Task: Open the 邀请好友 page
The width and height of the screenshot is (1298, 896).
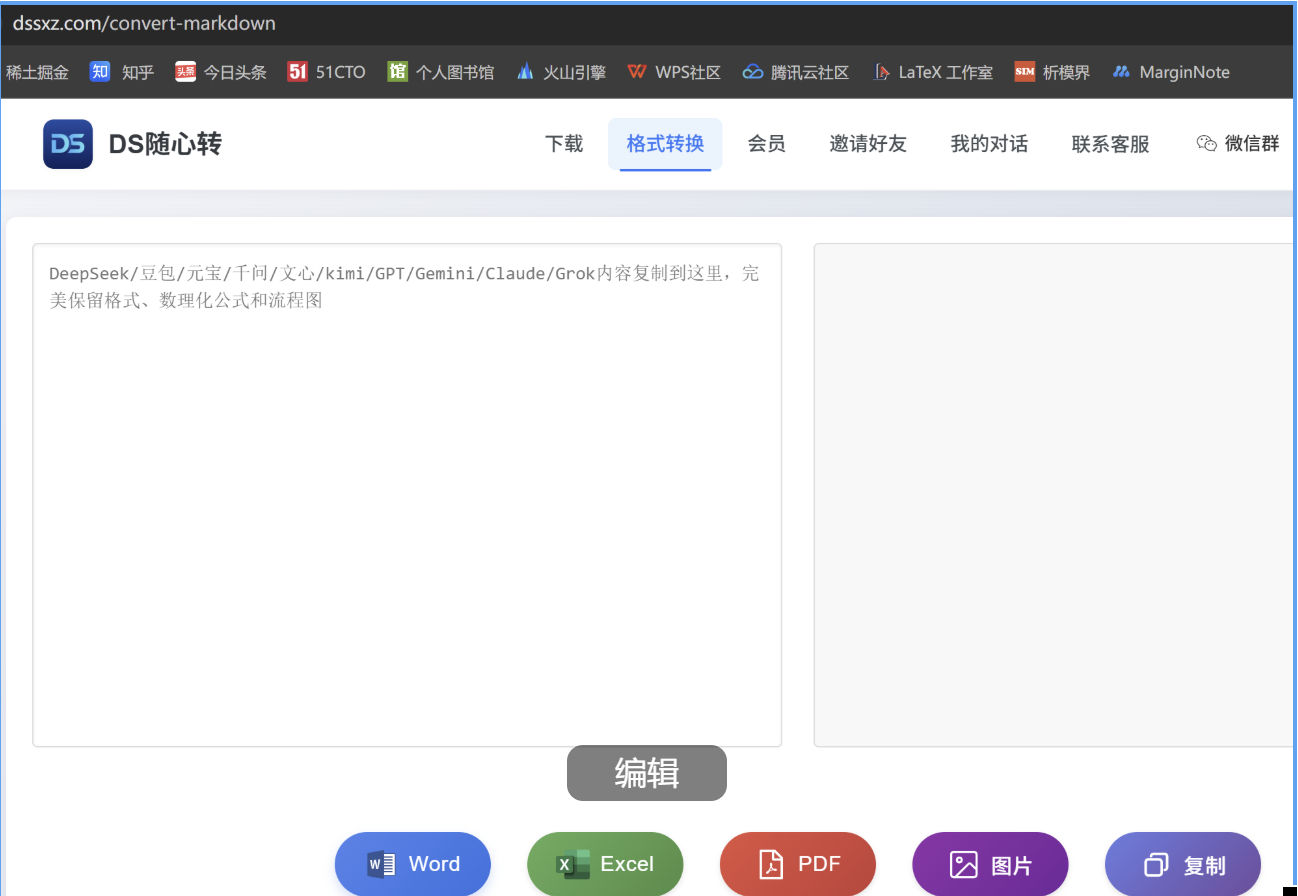Action: pyautogui.click(x=868, y=144)
